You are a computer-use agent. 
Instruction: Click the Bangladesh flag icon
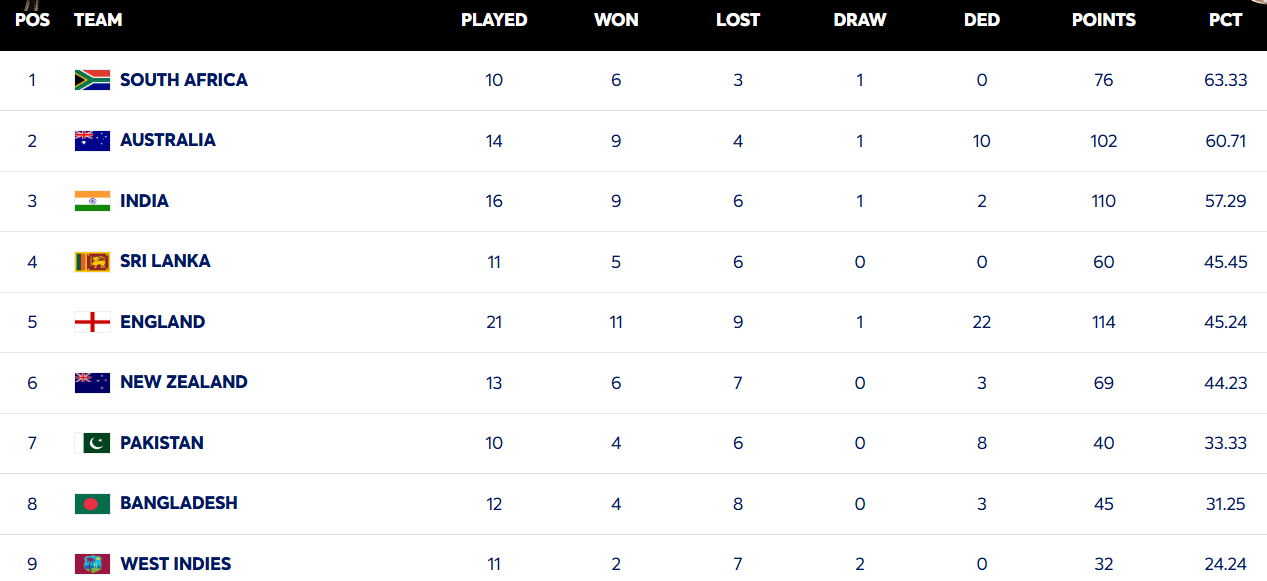click(x=92, y=503)
